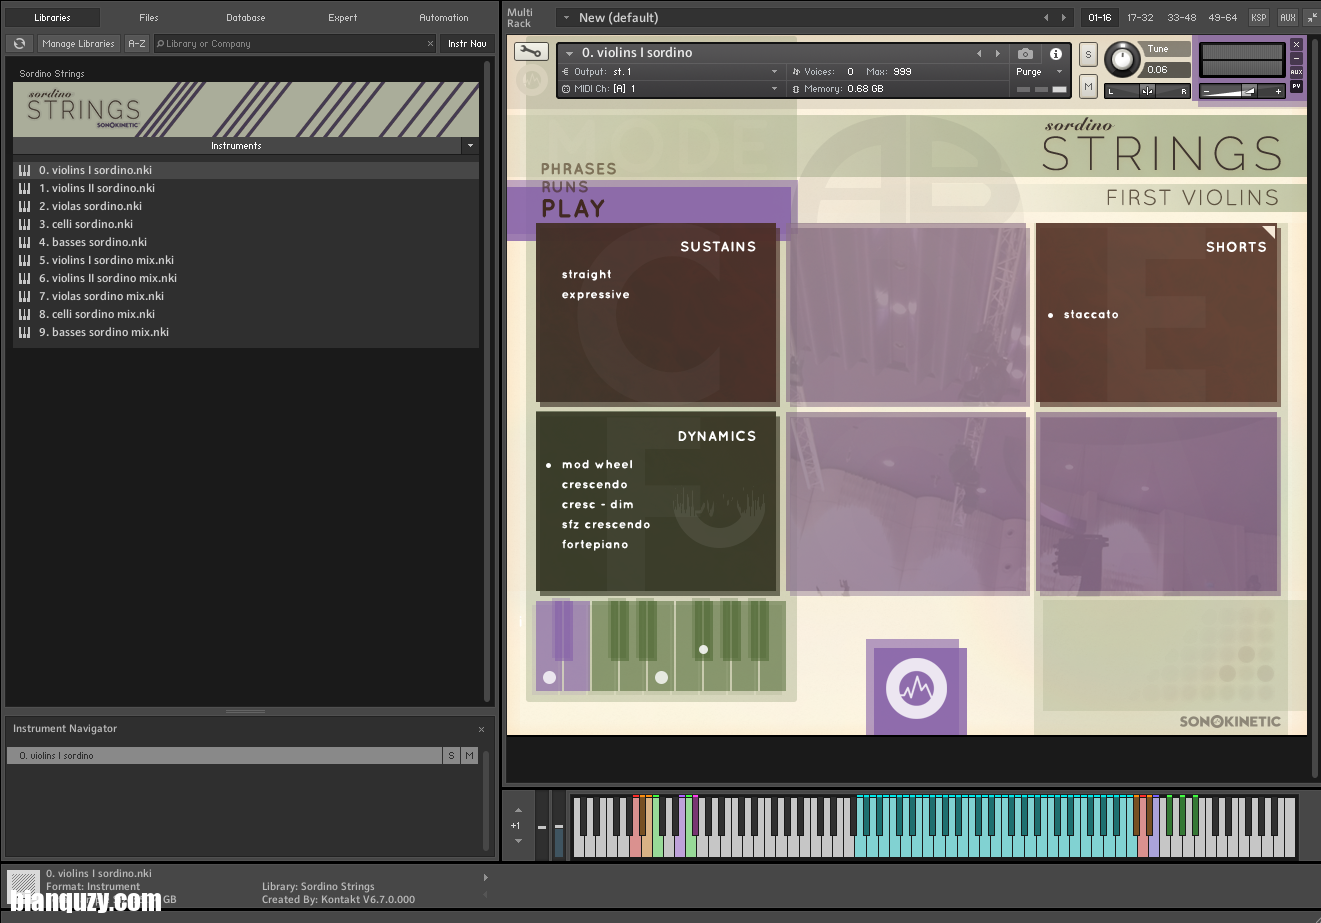Viewport: 1321px width, 923px height.
Task: Select the expressive sustain articulation
Action: click(596, 295)
